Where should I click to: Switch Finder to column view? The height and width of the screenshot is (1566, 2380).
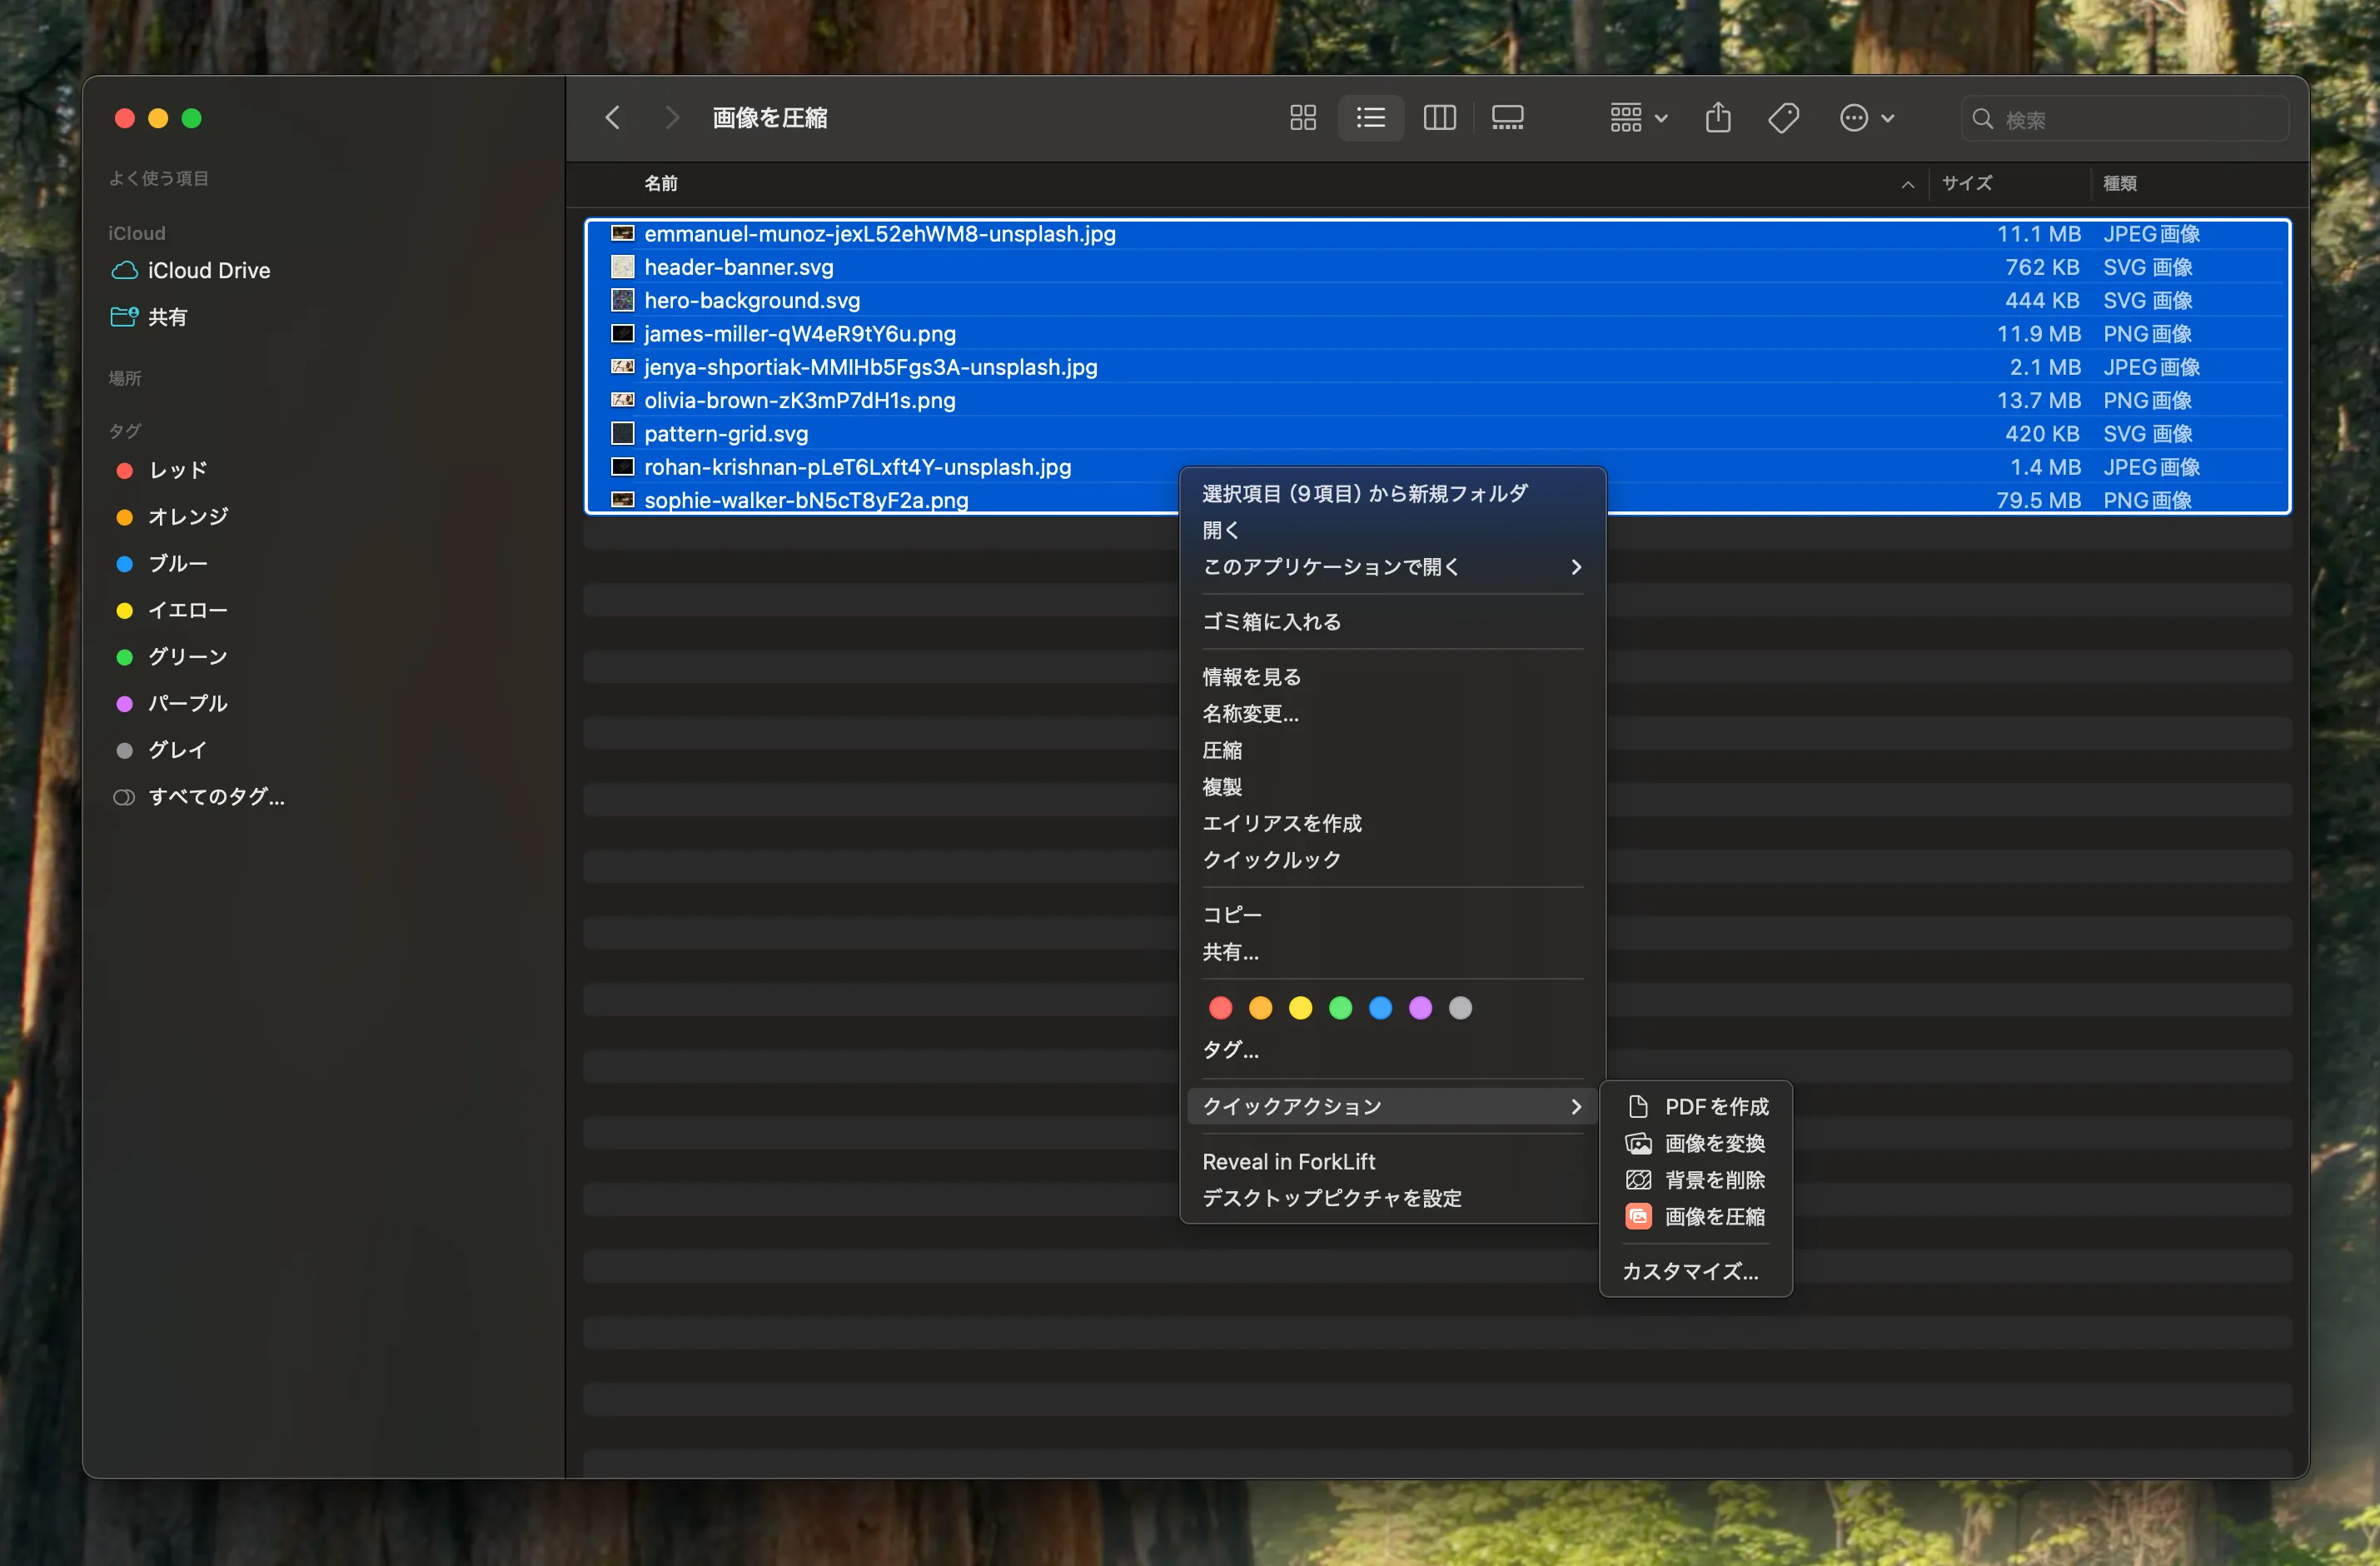(x=1439, y=118)
